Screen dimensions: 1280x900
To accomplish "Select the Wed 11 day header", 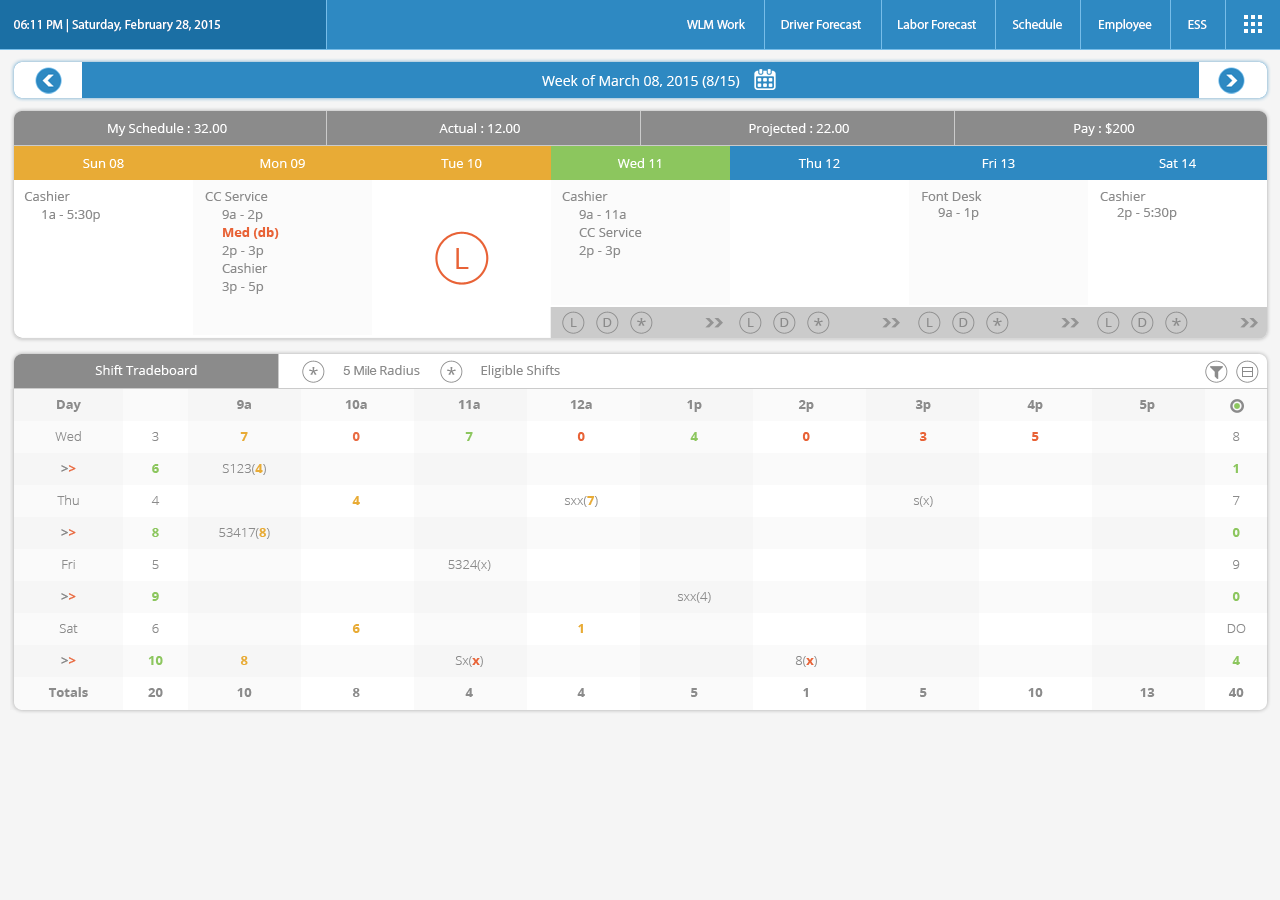I will [640, 163].
